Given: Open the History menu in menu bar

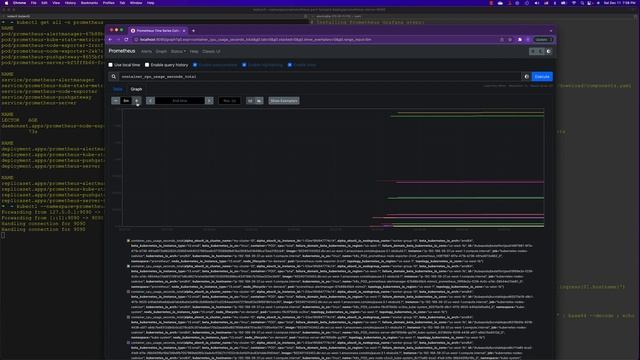Looking at the screenshot, I should click(x=70, y=3).
